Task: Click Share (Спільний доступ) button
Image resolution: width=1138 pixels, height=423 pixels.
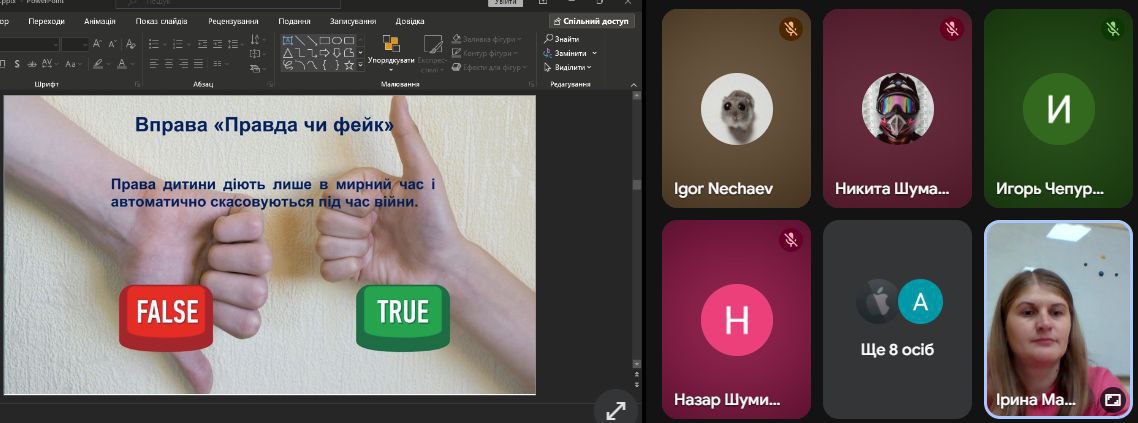Action: 591,21
